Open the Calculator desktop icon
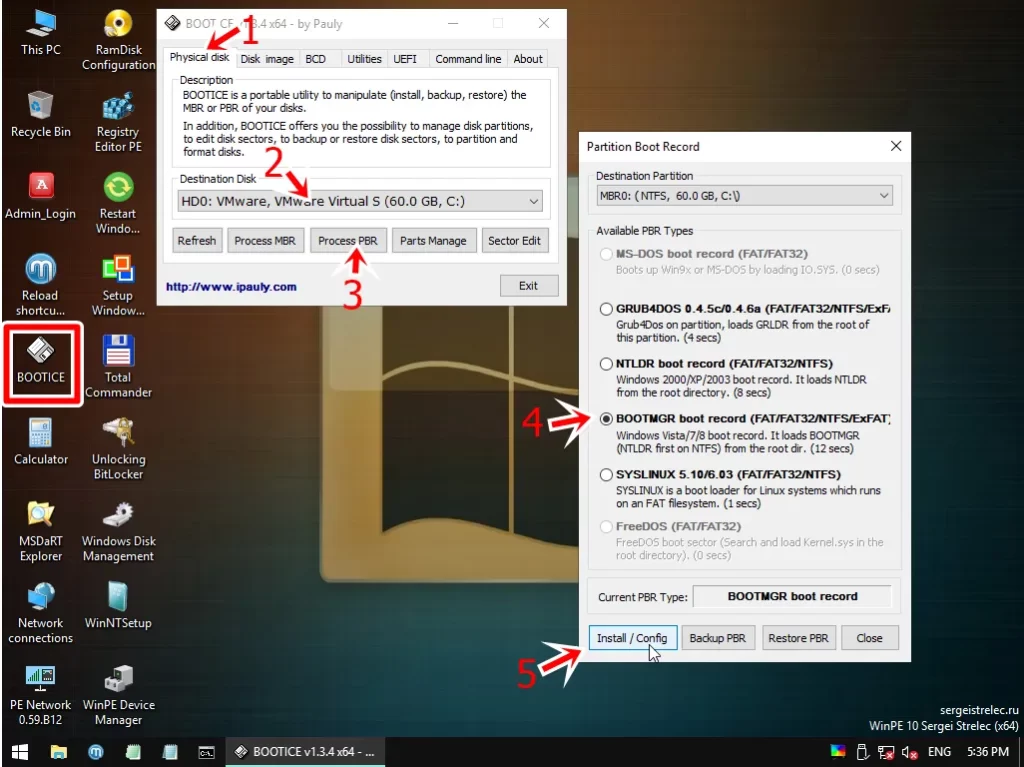 (40, 442)
